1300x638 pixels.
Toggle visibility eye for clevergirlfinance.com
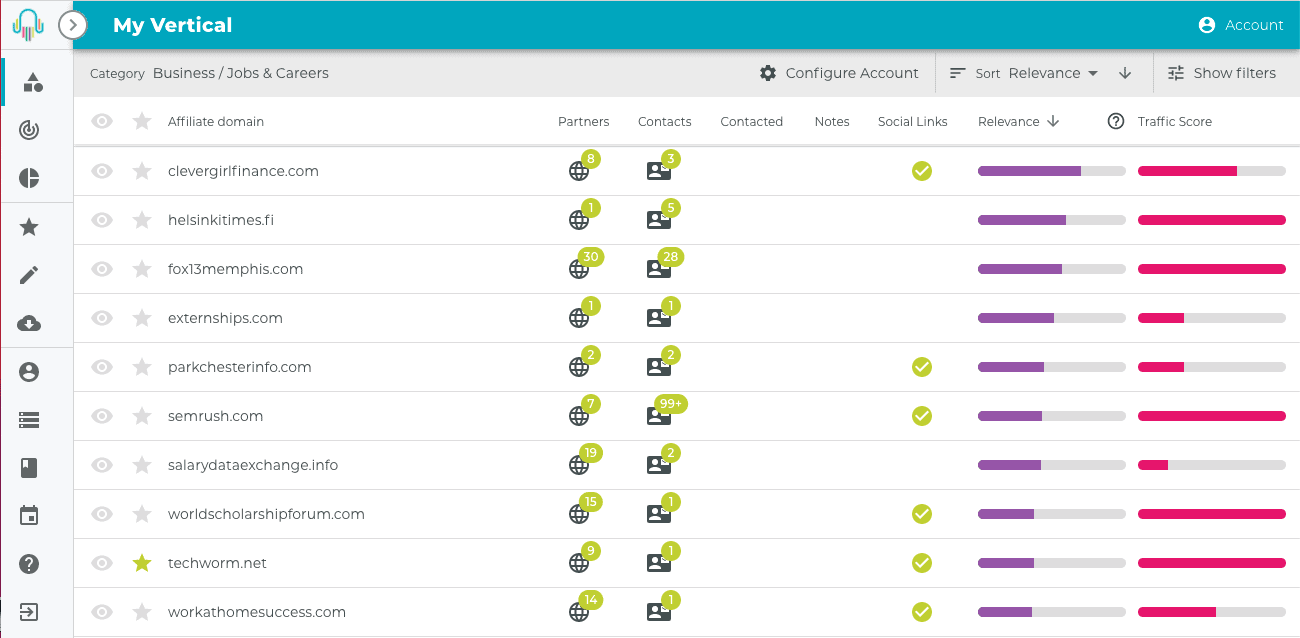(102, 171)
